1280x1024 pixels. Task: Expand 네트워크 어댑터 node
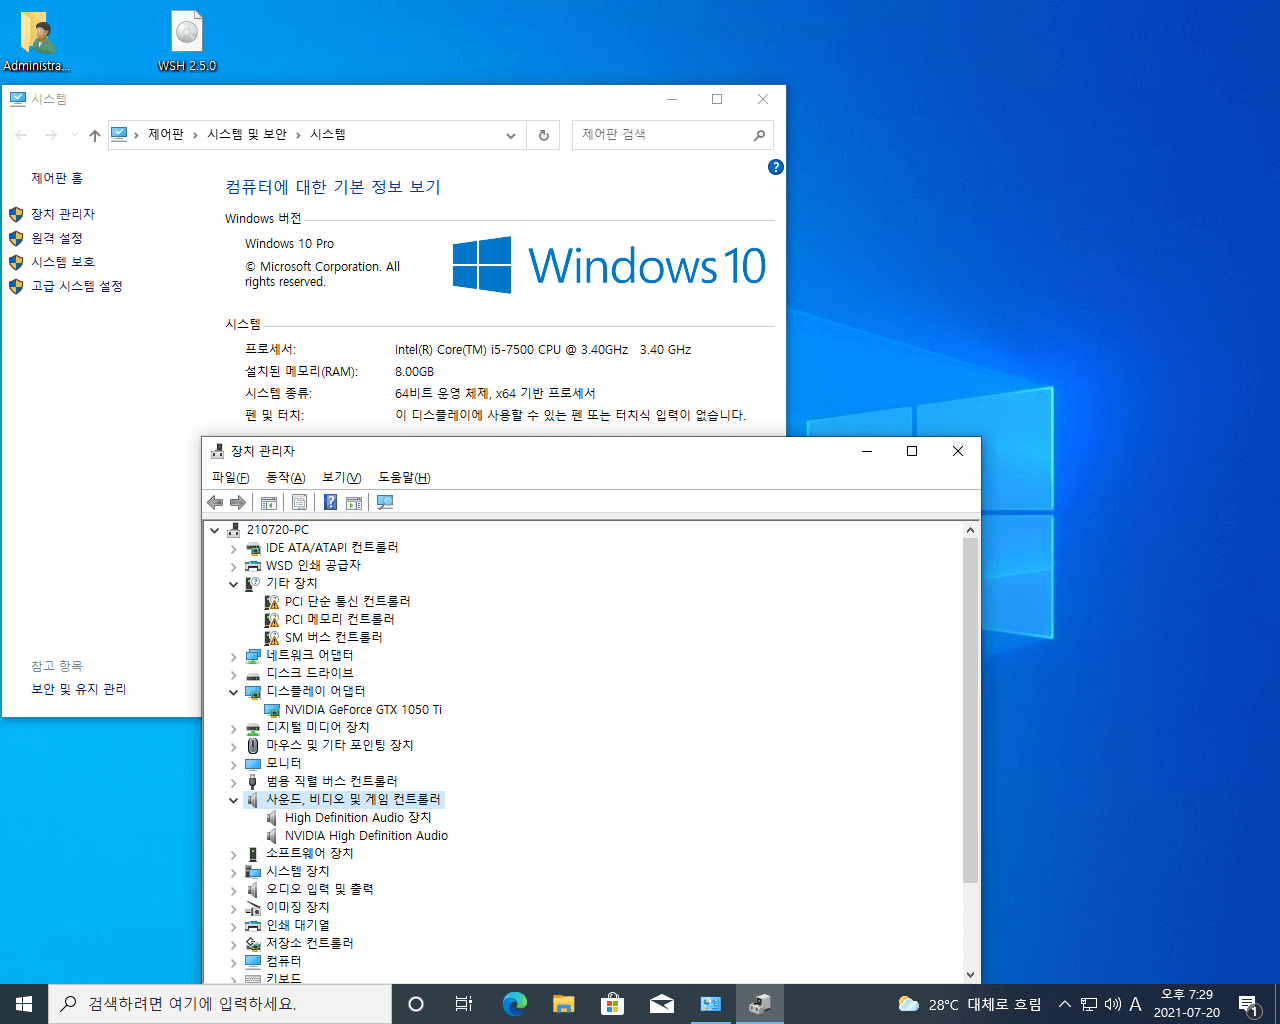pyautogui.click(x=234, y=656)
